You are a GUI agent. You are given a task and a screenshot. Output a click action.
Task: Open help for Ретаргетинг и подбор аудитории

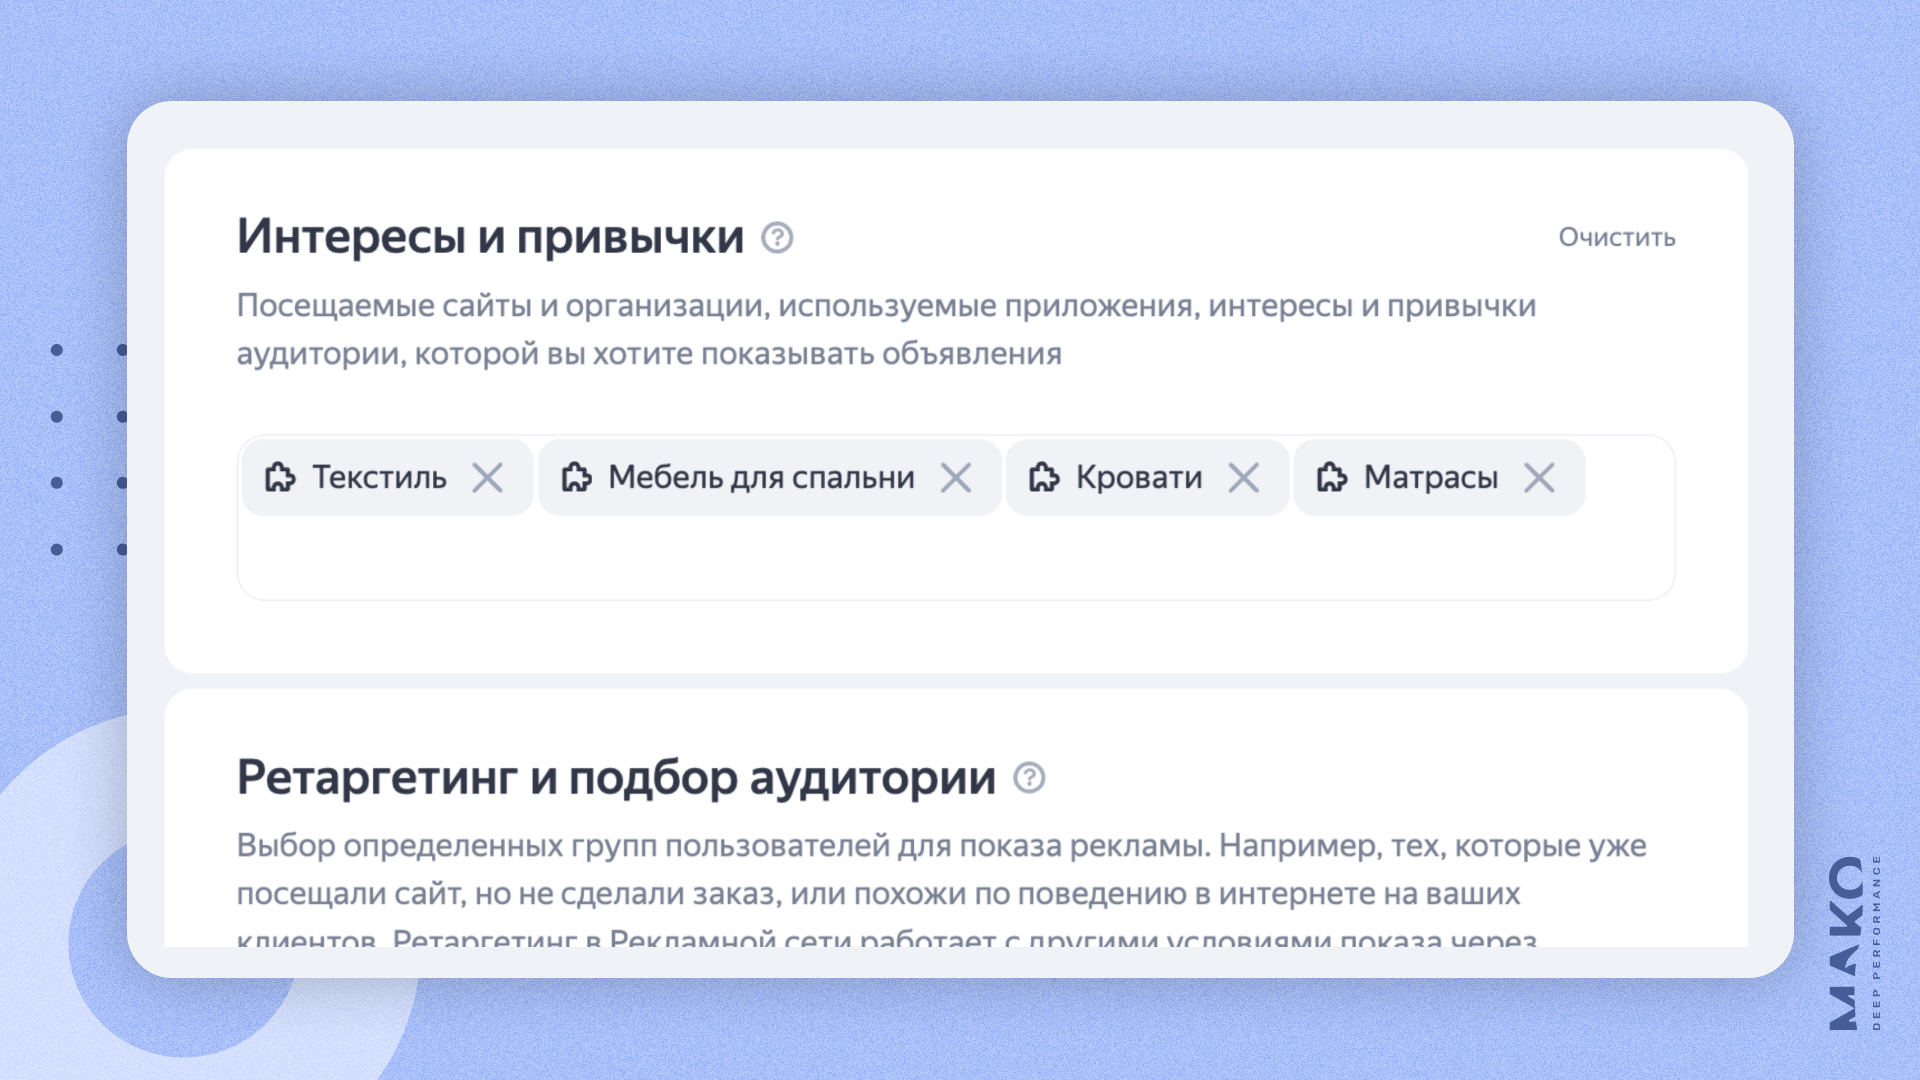(x=1029, y=778)
